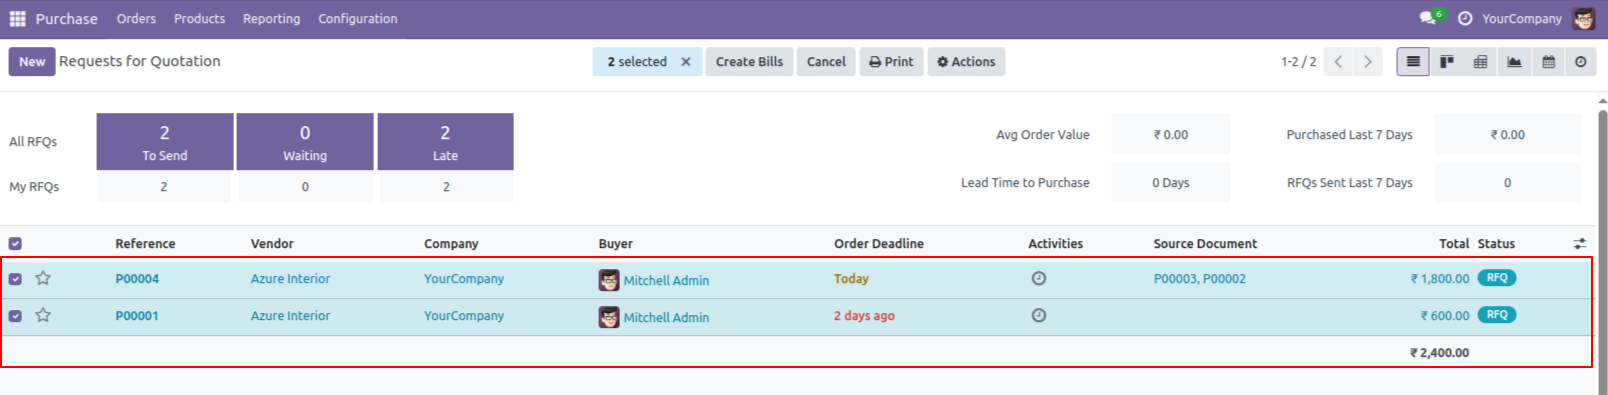
Task: Click the RFQ status badge for P00001
Action: point(1497,315)
